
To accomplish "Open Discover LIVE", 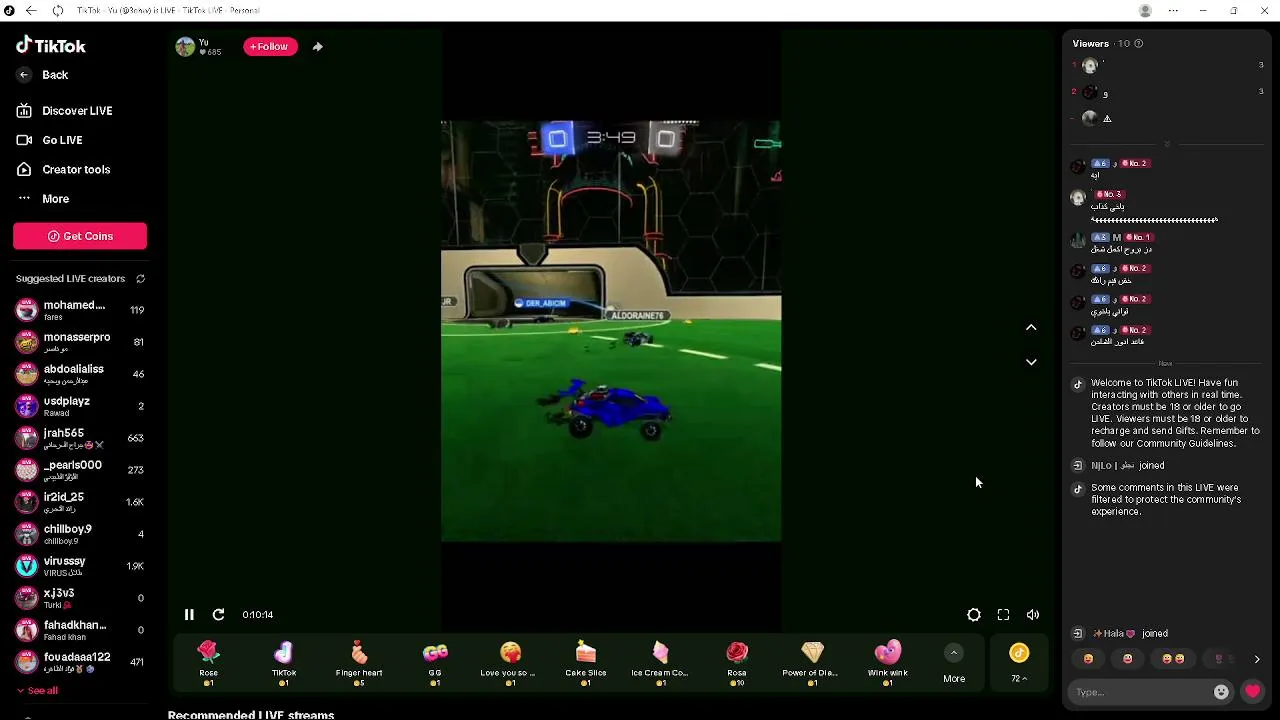I will click(x=65, y=111).
